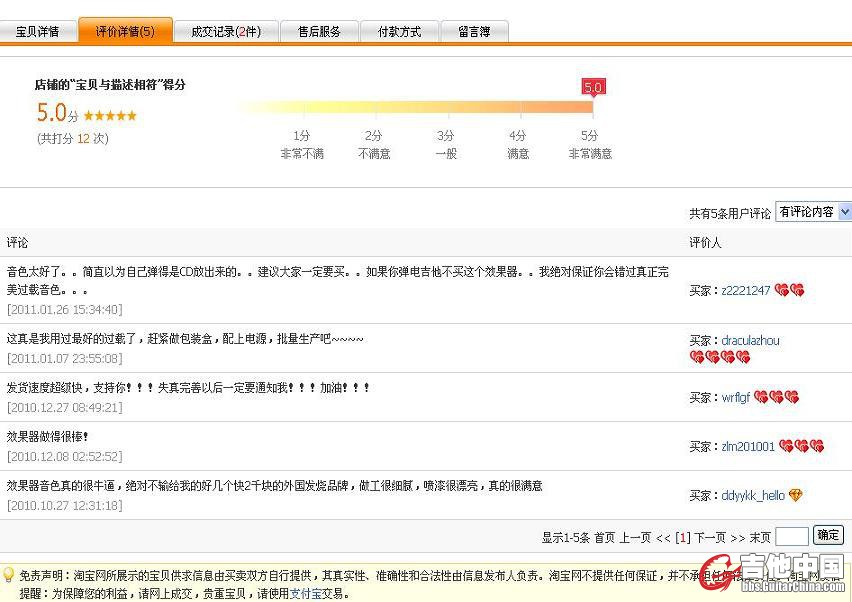
Task: Click the 下一页 pagination link
Action: (x=710, y=538)
